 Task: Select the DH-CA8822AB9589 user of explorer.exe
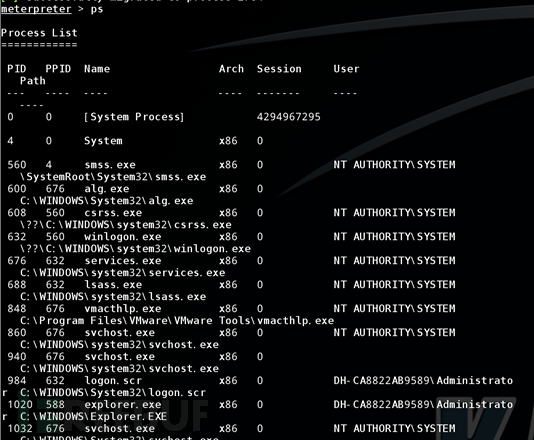pos(423,405)
